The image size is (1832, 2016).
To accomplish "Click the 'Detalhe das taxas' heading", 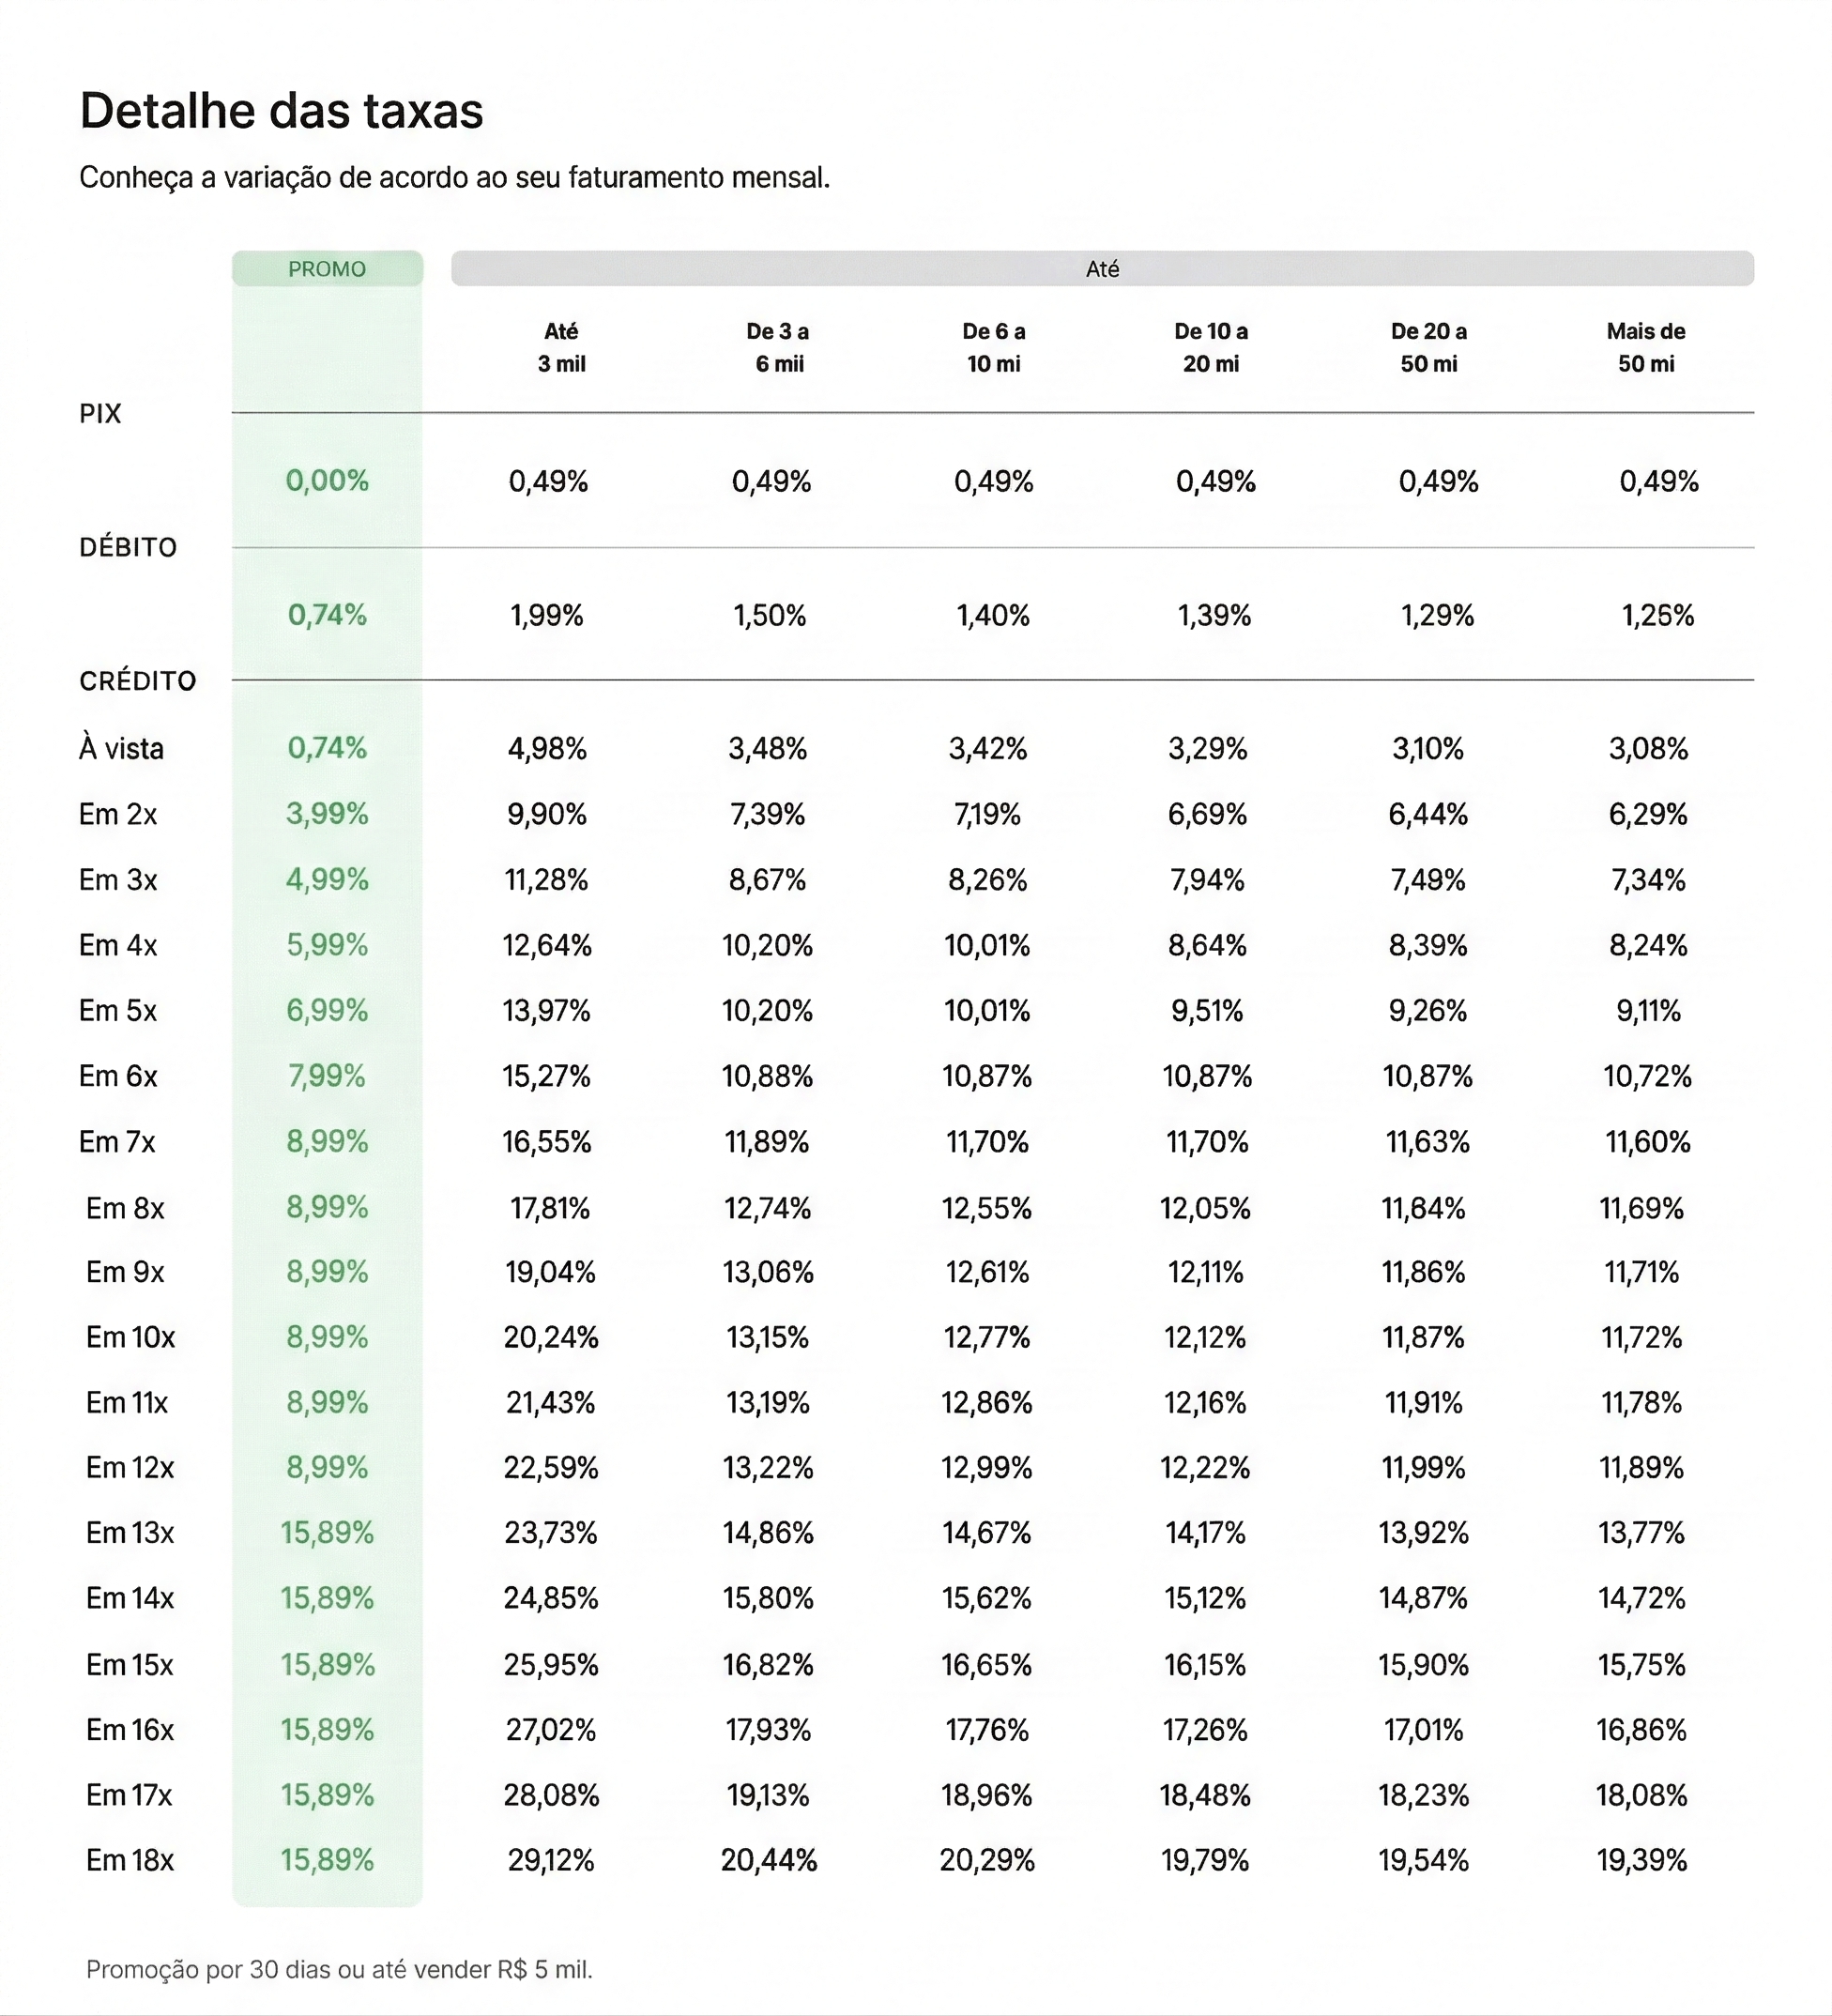I will click(x=281, y=111).
